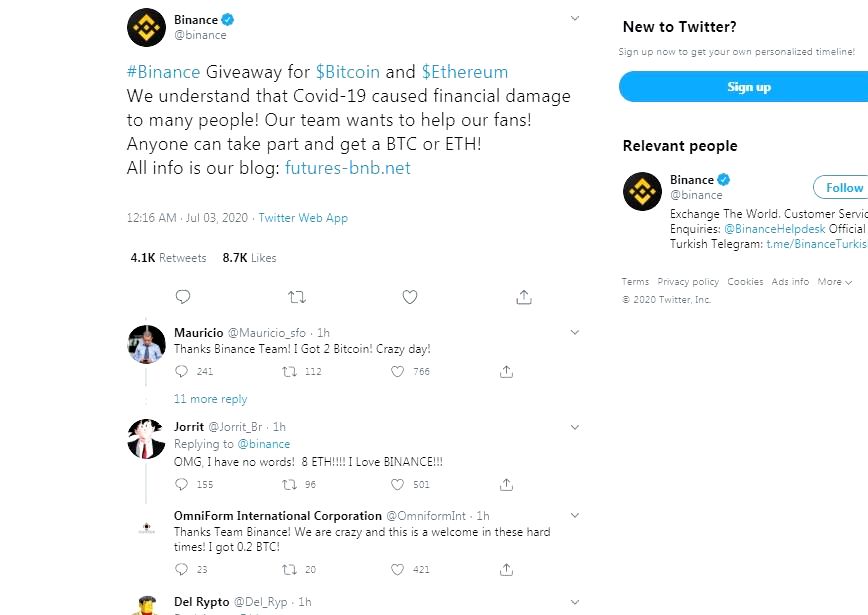The height and width of the screenshot is (615, 868).
Task: Open reply thread on Mauricio's comment (241)
Action: tap(182, 371)
